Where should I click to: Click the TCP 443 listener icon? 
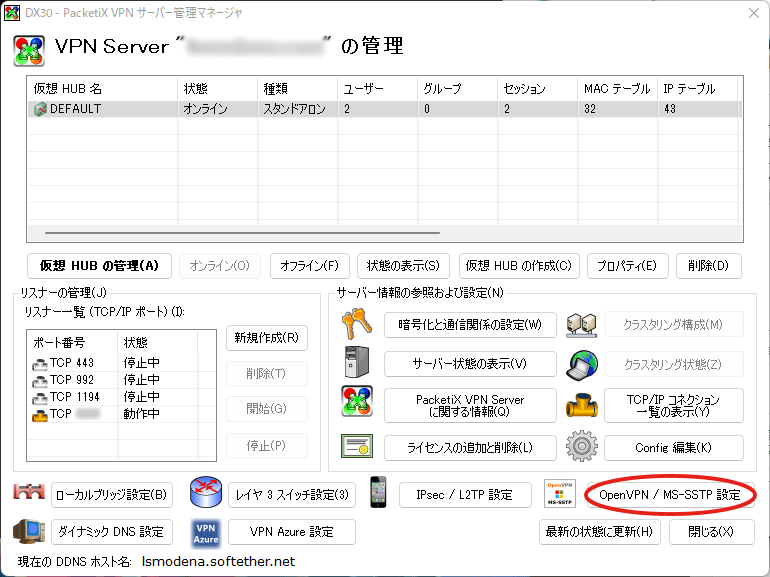click(40, 364)
